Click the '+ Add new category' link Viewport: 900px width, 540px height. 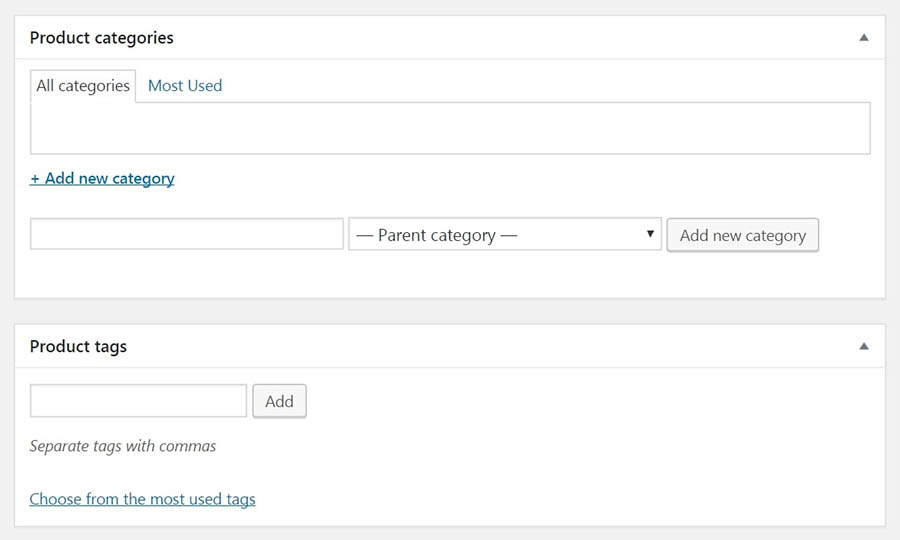coord(102,179)
